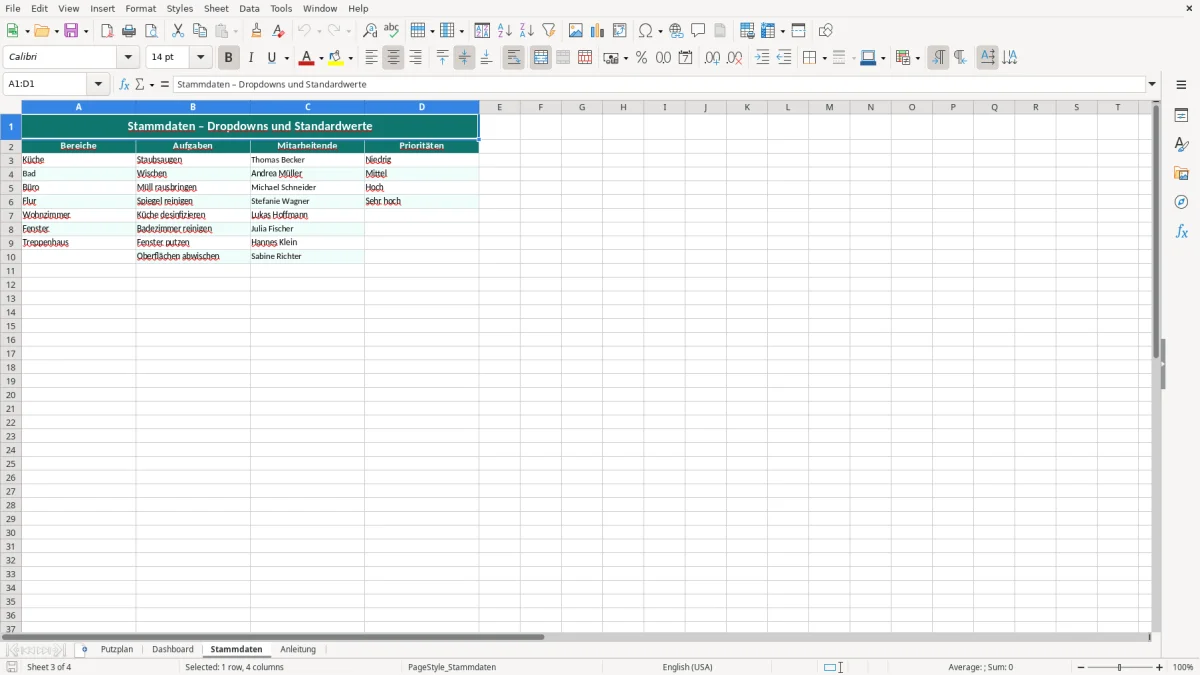Click column D header
This screenshot has height=675, width=1200.
pyautogui.click(x=421, y=107)
